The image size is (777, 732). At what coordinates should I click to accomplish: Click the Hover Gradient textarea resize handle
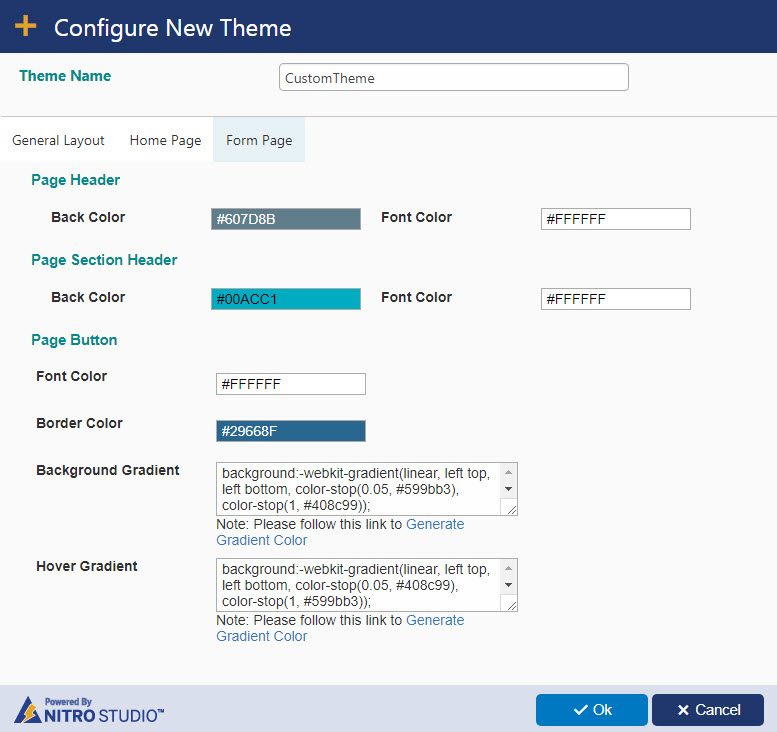[x=511, y=605]
